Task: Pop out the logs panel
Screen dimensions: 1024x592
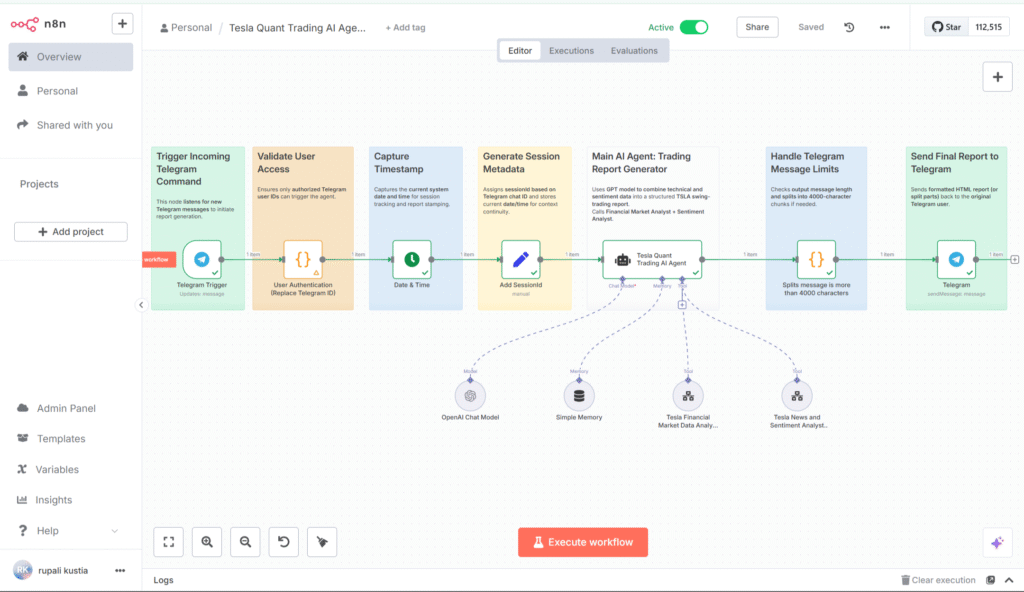Action: pos(991,580)
